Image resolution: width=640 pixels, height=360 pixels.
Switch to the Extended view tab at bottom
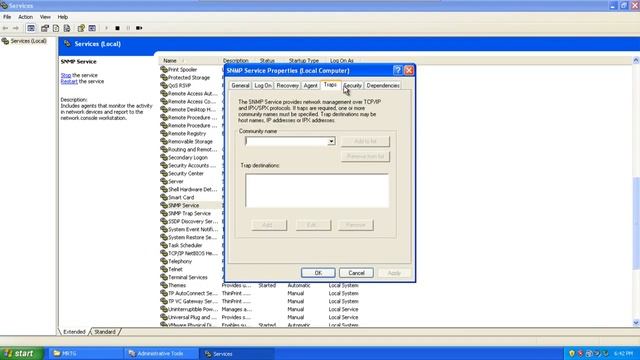pyautogui.click(x=74, y=332)
